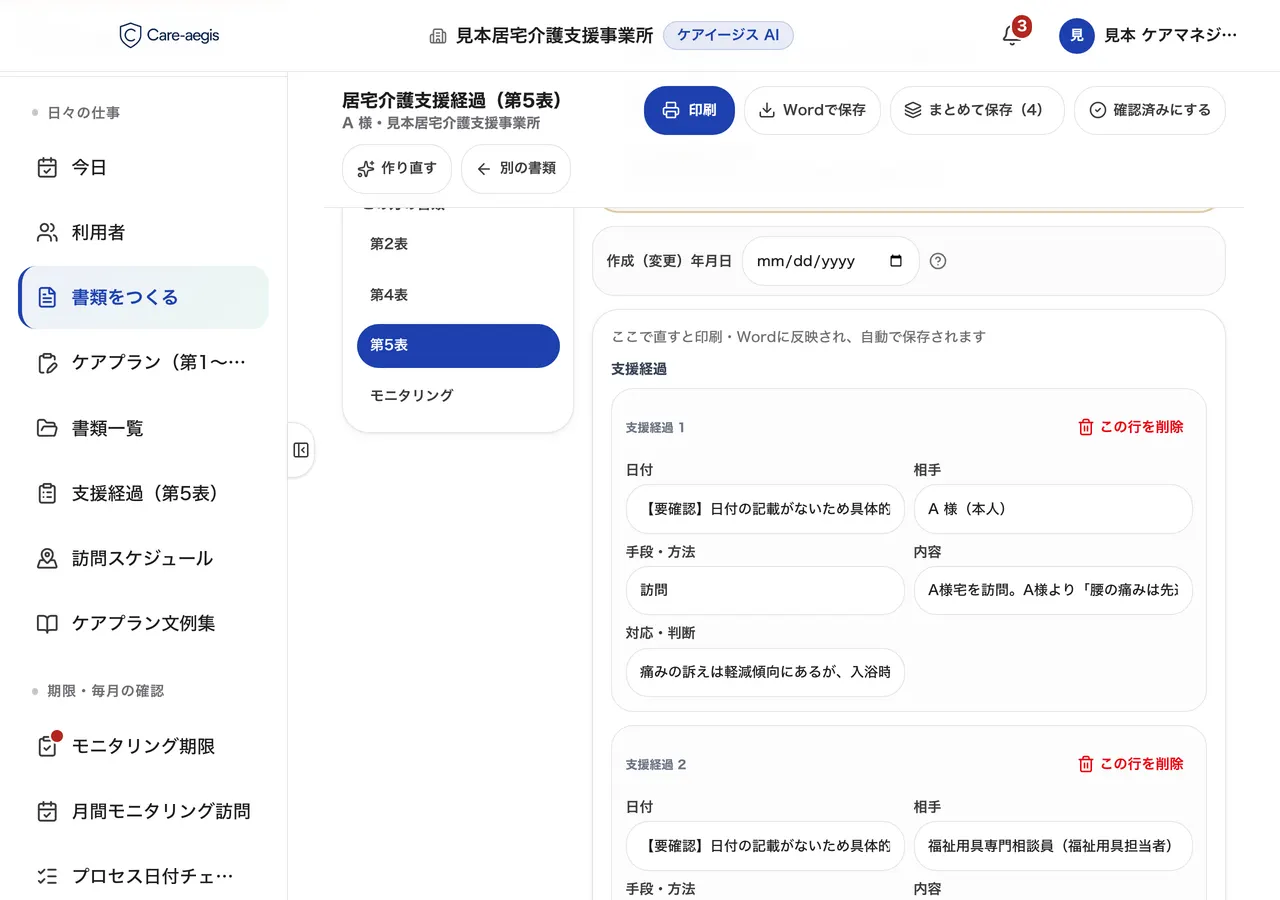Click the 訪問スケジュール map pin icon

[x=47, y=558]
